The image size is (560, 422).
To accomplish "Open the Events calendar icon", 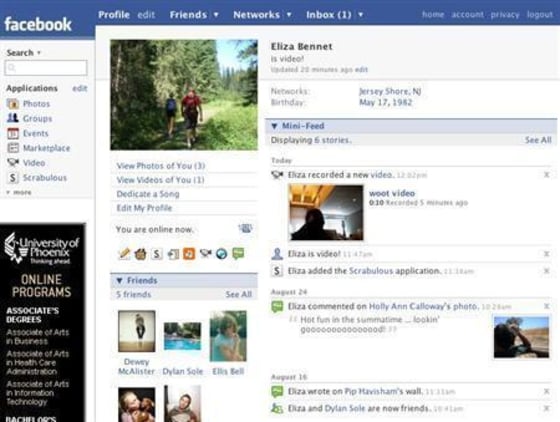I will (13, 133).
